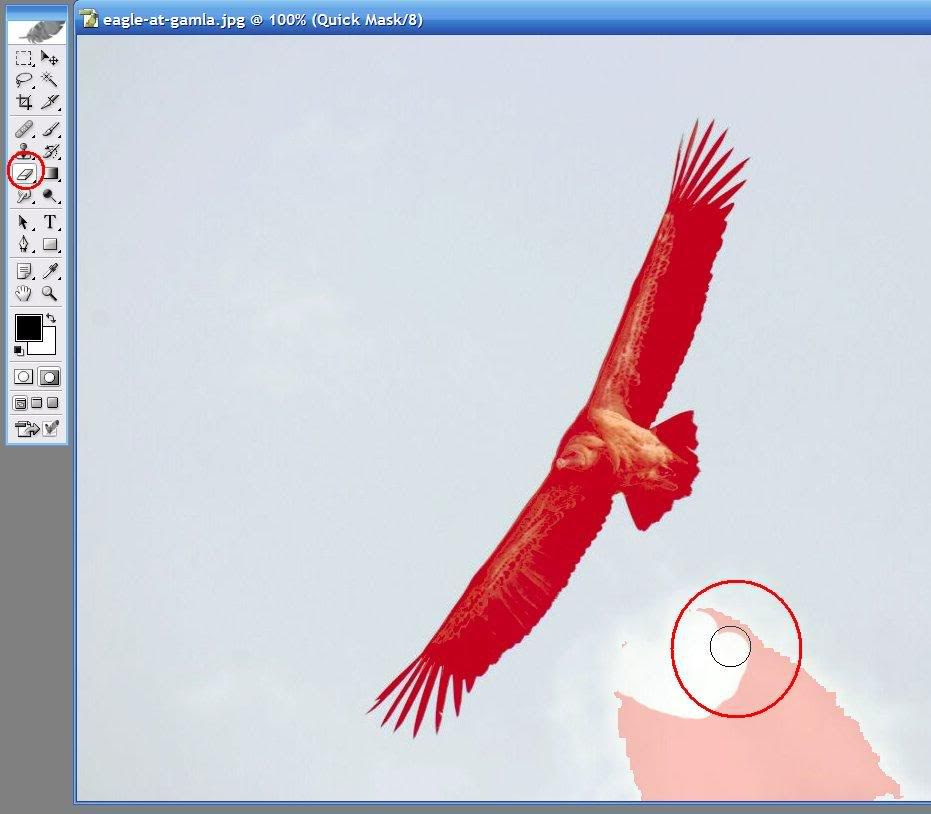This screenshot has height=814, width=931.
Task: Select the Hand tool
Action: pyautogui.click(x=24, y=293)
